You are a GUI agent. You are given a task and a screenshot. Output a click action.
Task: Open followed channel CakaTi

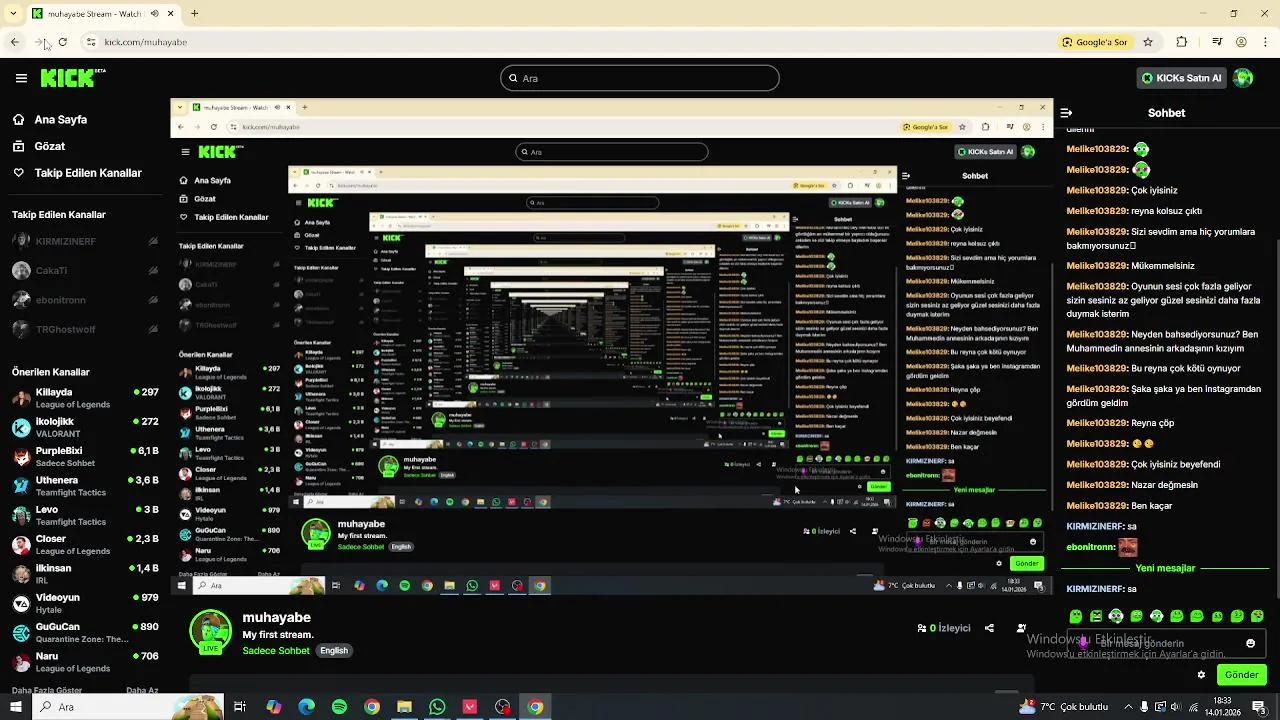pos(85,271)
